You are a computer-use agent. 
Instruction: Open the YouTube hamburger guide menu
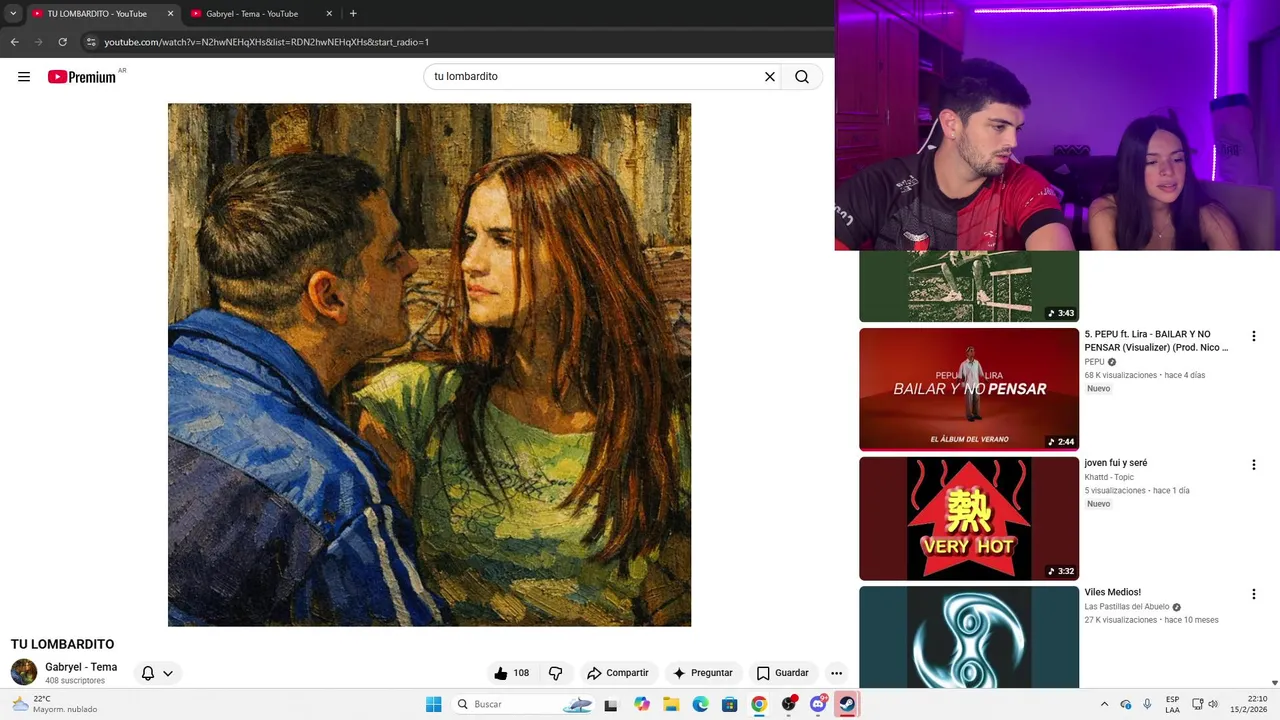(24, 77)
